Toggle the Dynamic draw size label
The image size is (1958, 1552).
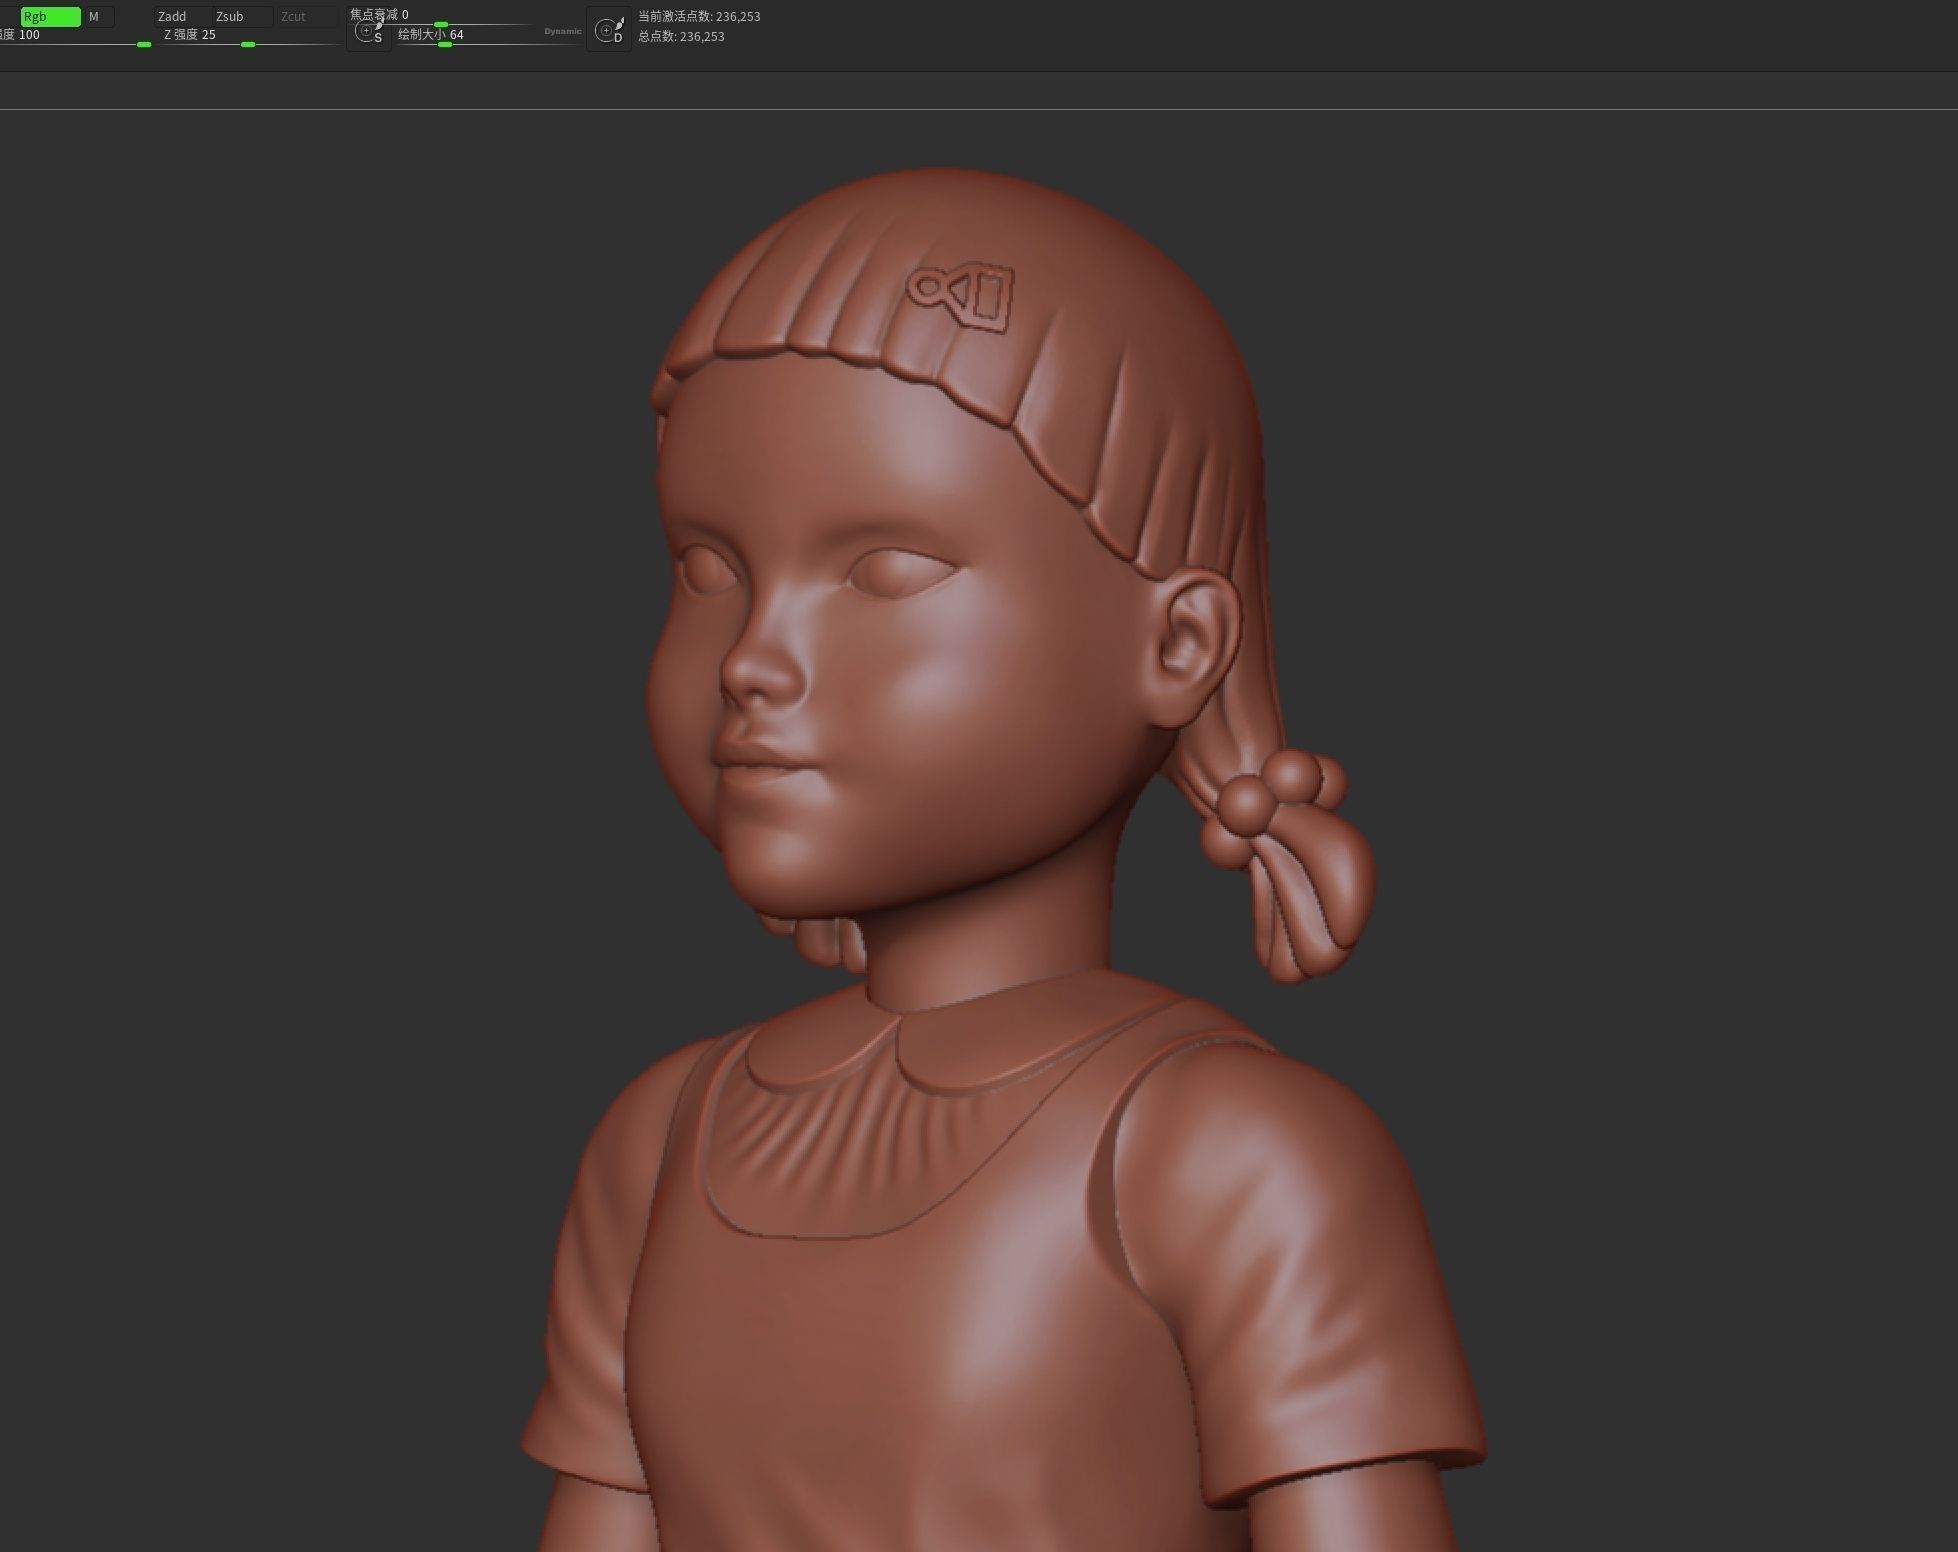(562, 32)
